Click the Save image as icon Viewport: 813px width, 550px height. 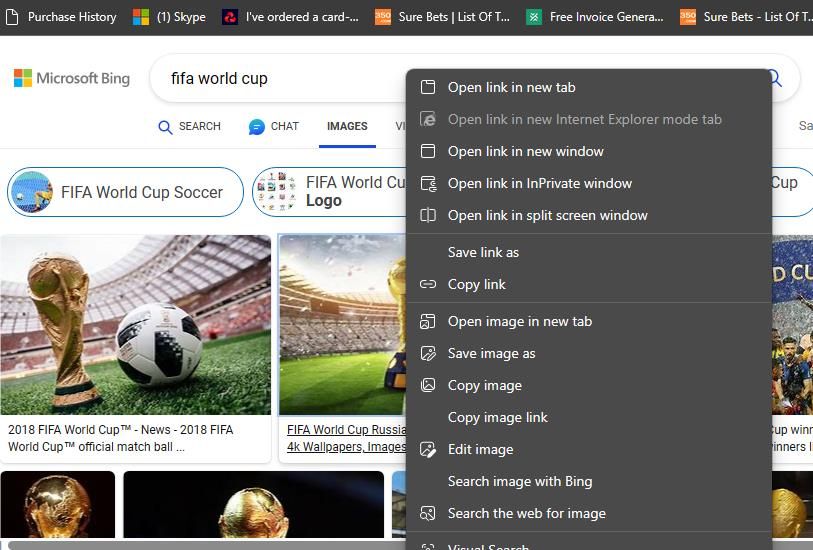[428, 354]
